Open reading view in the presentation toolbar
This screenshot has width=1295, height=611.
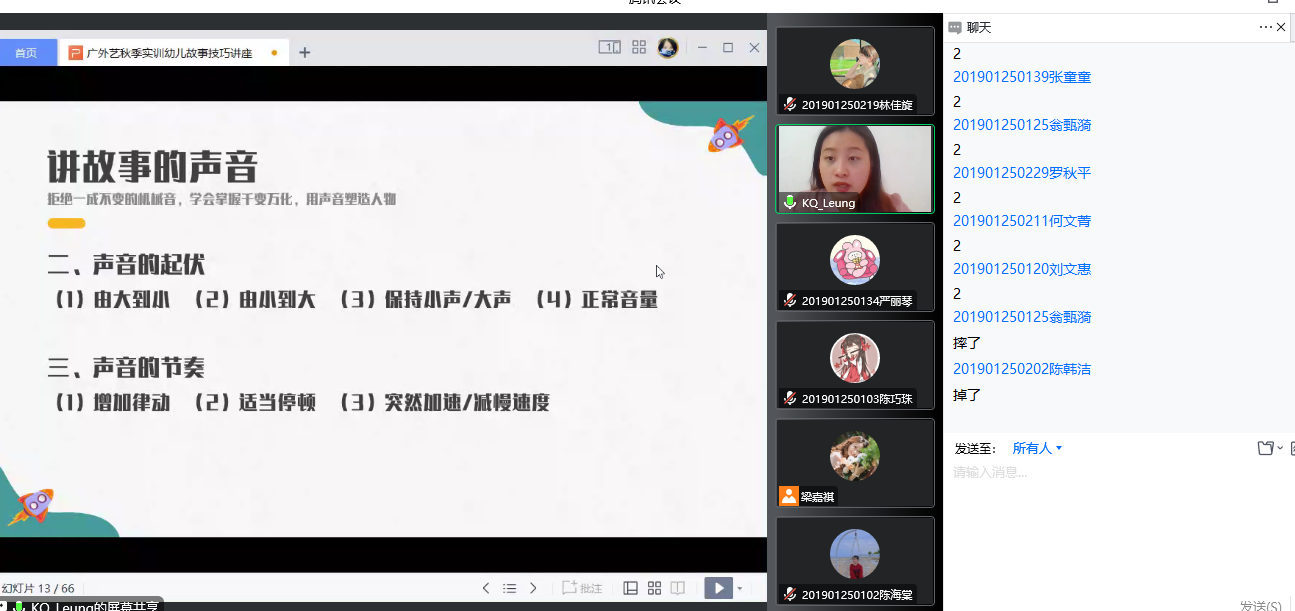[x=677, y=588]
